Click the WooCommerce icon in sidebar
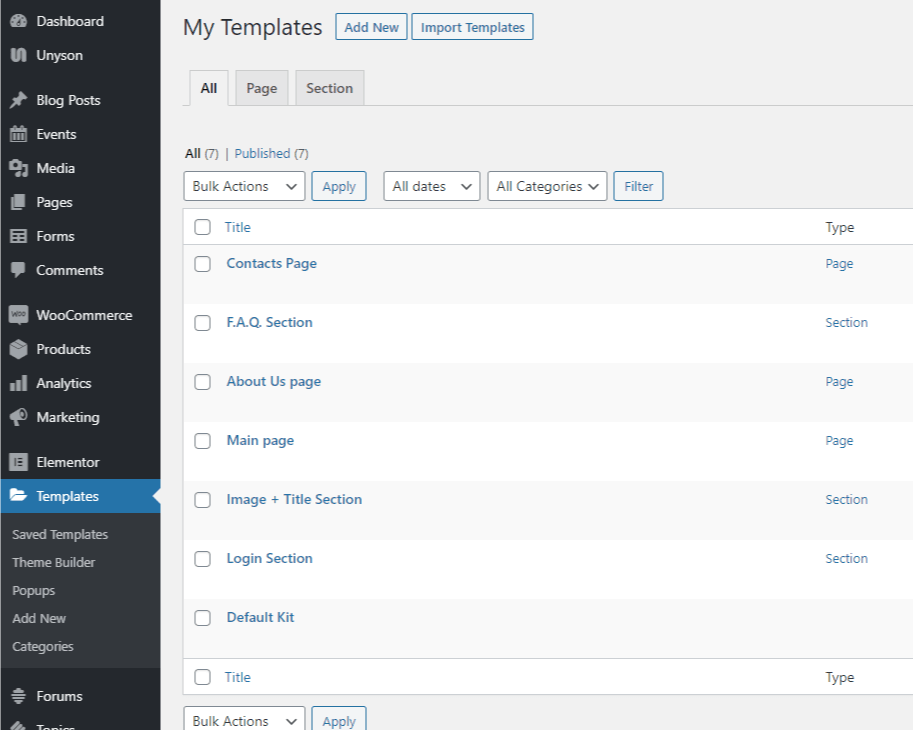This screenshot has height=730, width=913. pyautogui.click(x=19, y=316)
